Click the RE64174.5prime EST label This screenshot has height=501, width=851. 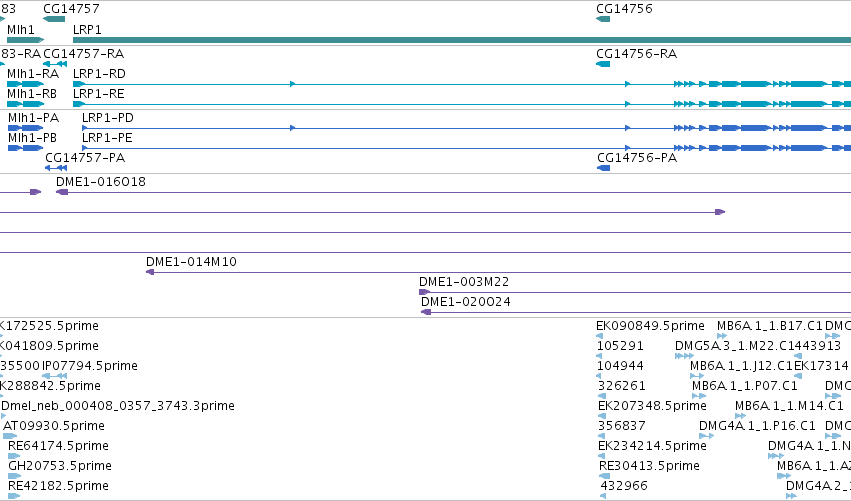pos(59,446)
